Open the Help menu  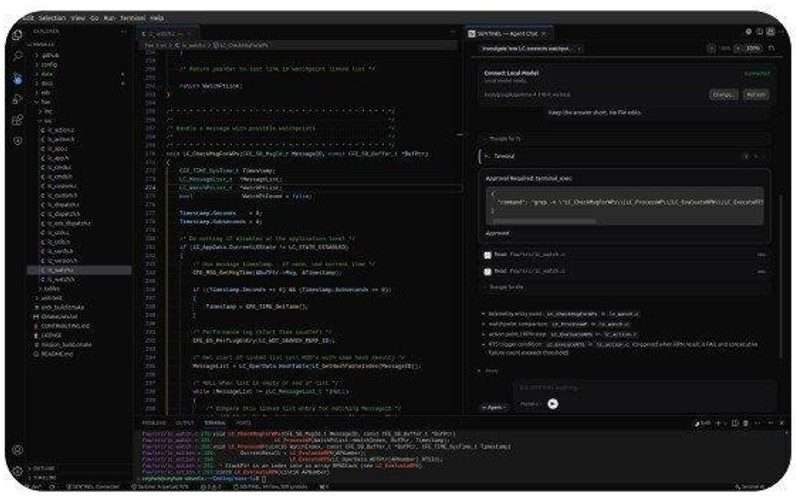click(157, 18)
